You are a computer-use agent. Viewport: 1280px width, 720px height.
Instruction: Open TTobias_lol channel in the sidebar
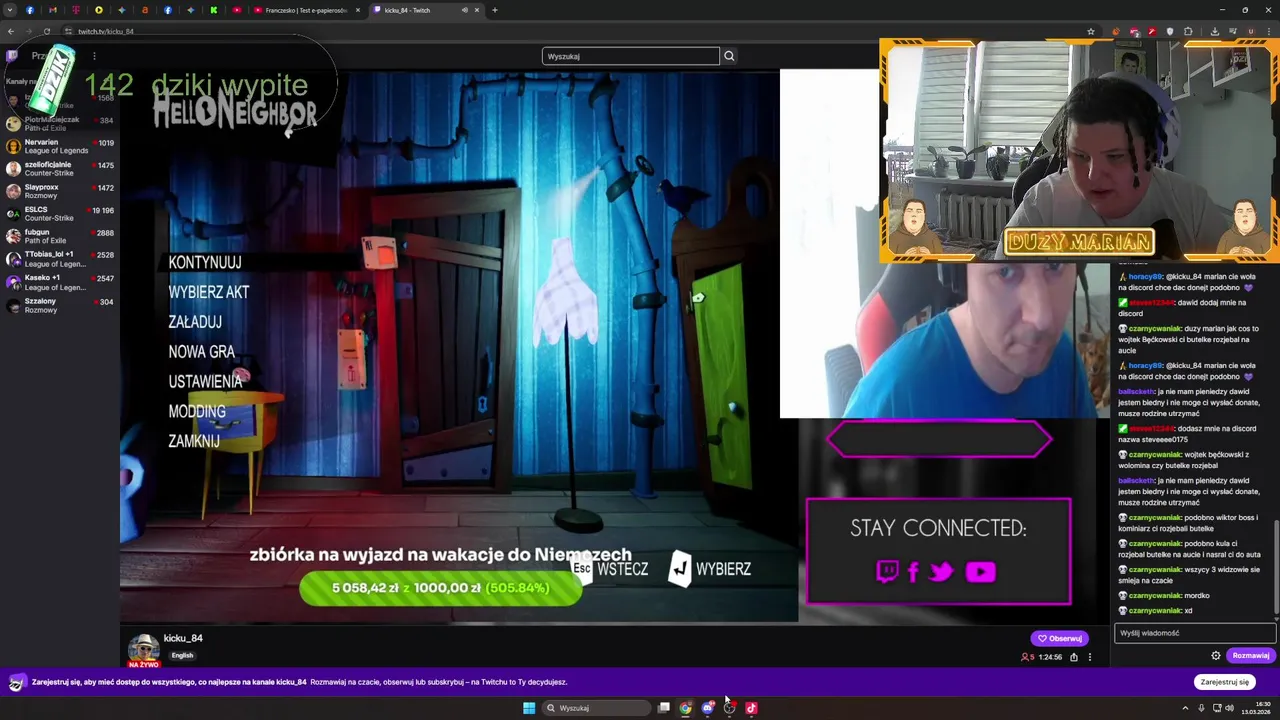coord(60,259)
